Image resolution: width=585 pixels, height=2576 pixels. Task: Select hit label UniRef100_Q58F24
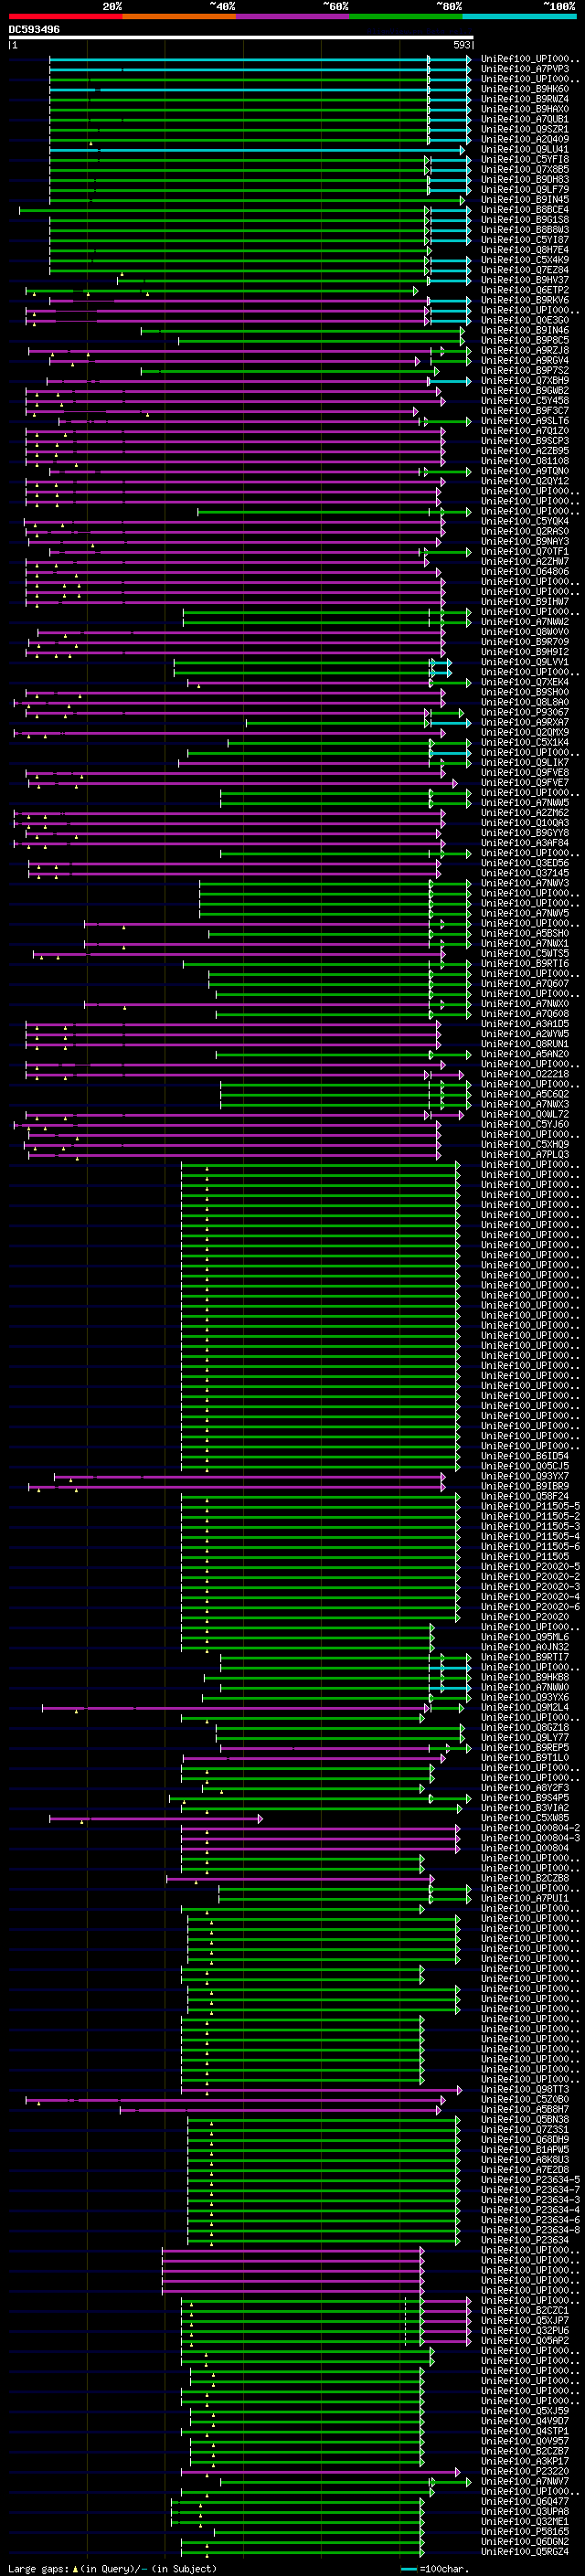[525, 1496]
